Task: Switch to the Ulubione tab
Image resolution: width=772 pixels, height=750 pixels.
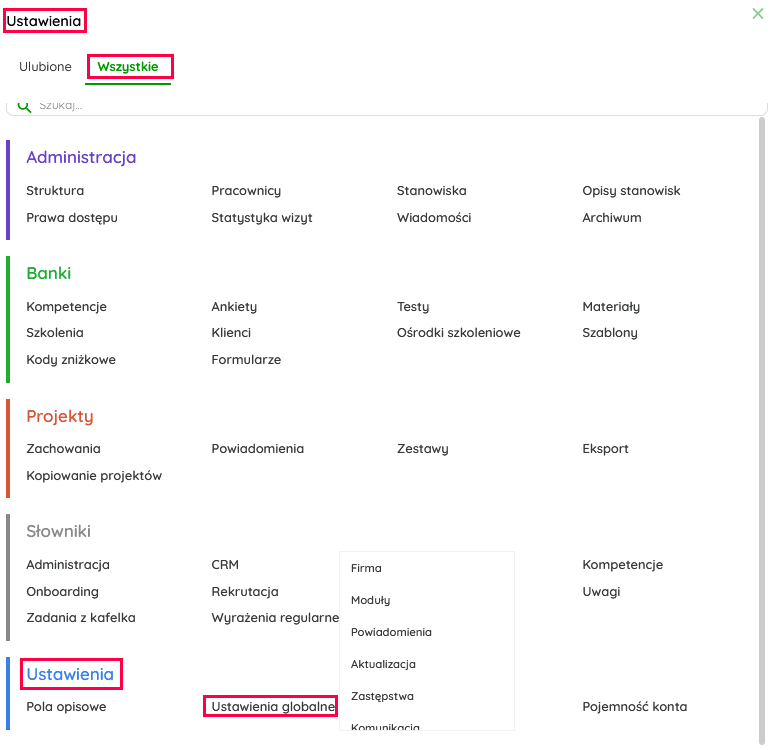Action: click(45, 67)
